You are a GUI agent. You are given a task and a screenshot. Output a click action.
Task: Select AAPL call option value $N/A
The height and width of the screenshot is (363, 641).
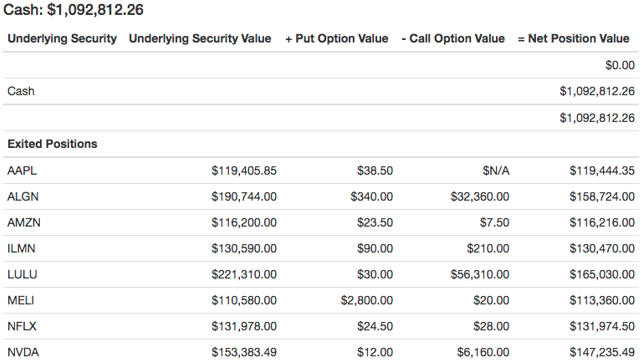tap(496, 170)
